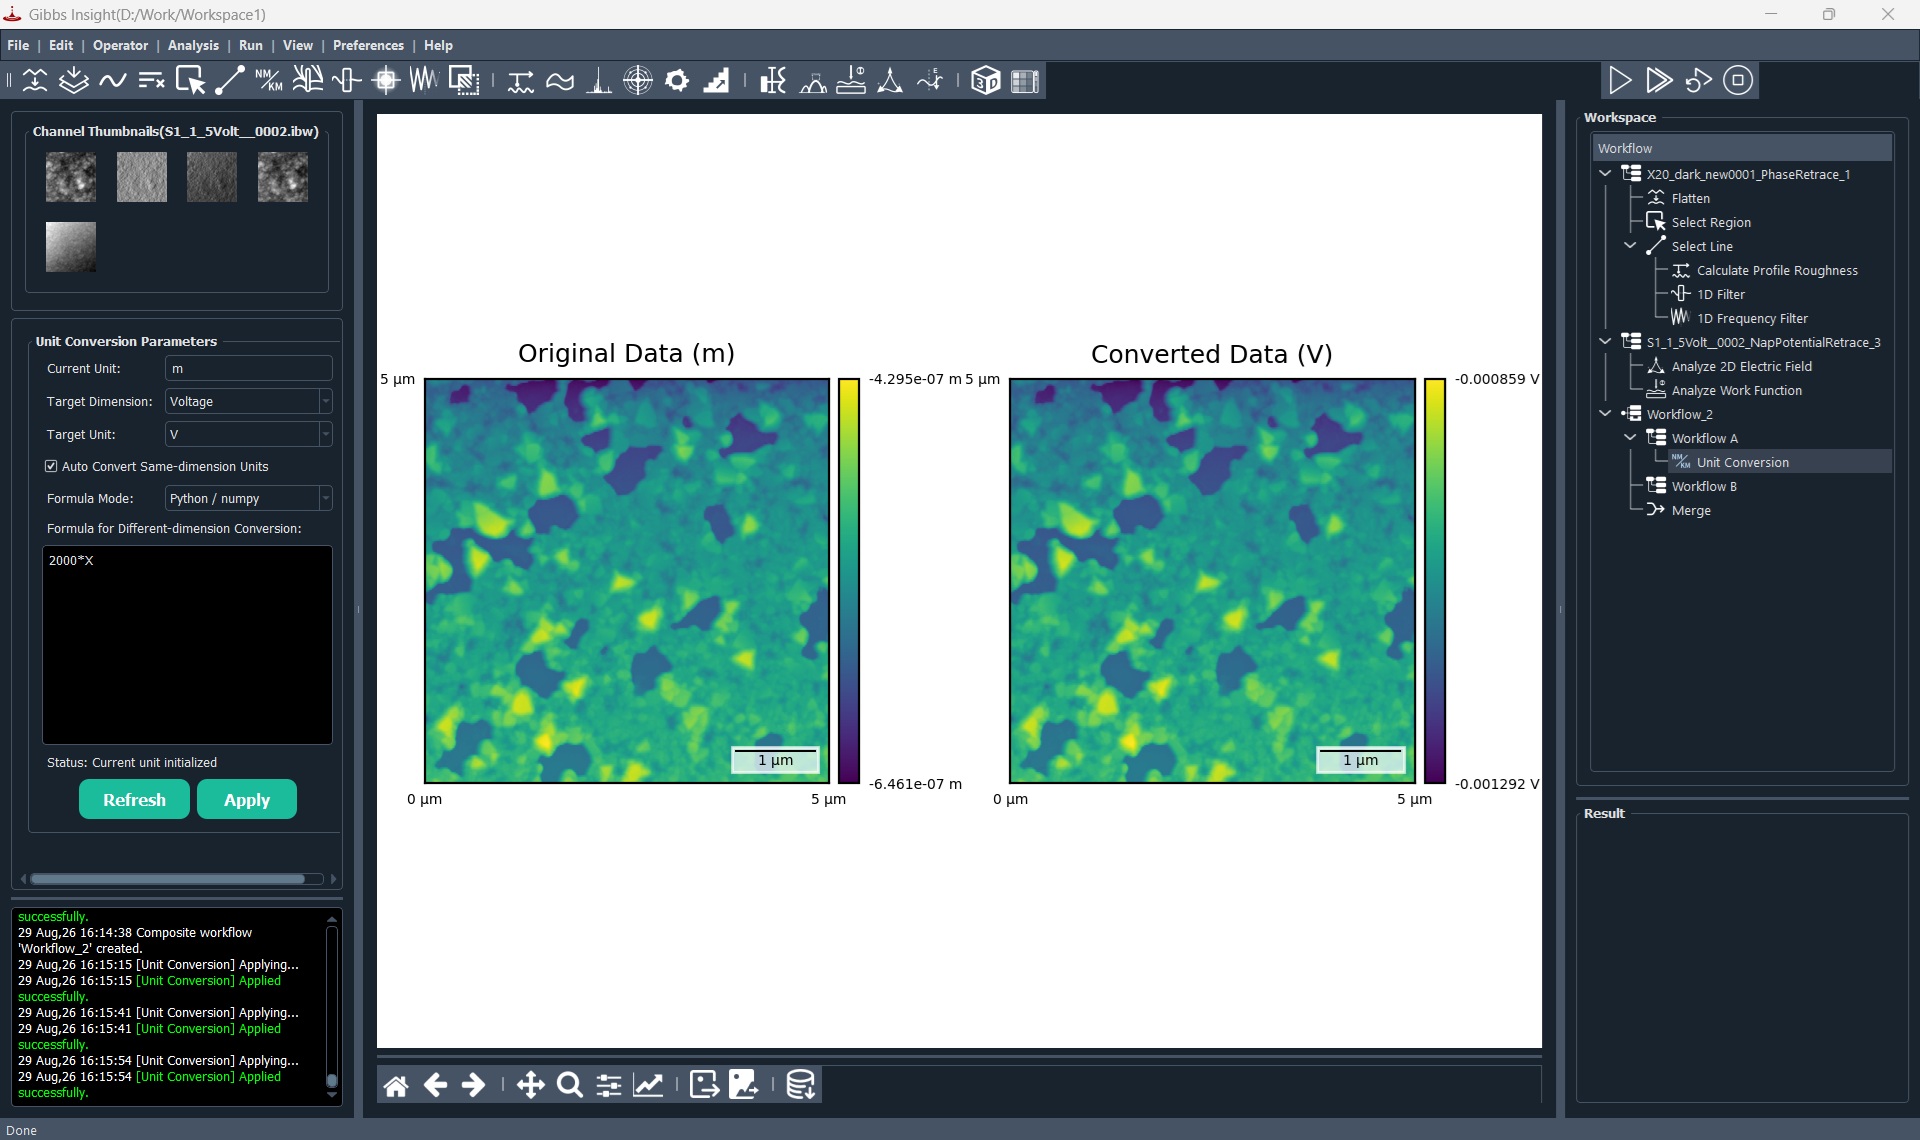
Task: Reset plot view with the home icon
Action: 396,1085
